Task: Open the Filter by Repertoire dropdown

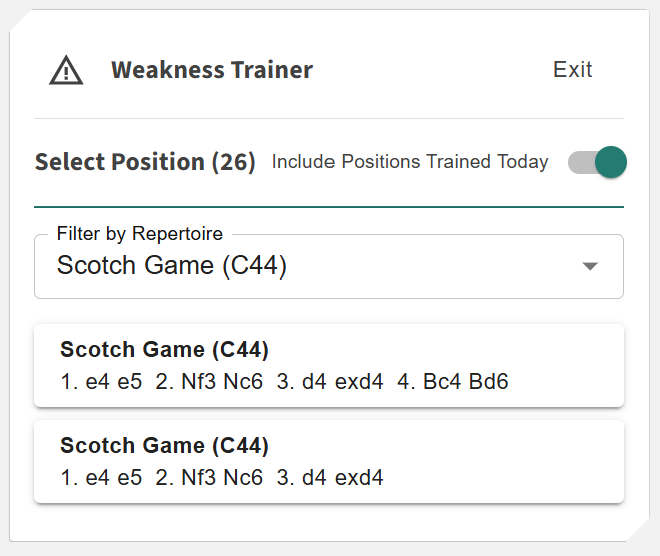Action: (x=328, y=266)
